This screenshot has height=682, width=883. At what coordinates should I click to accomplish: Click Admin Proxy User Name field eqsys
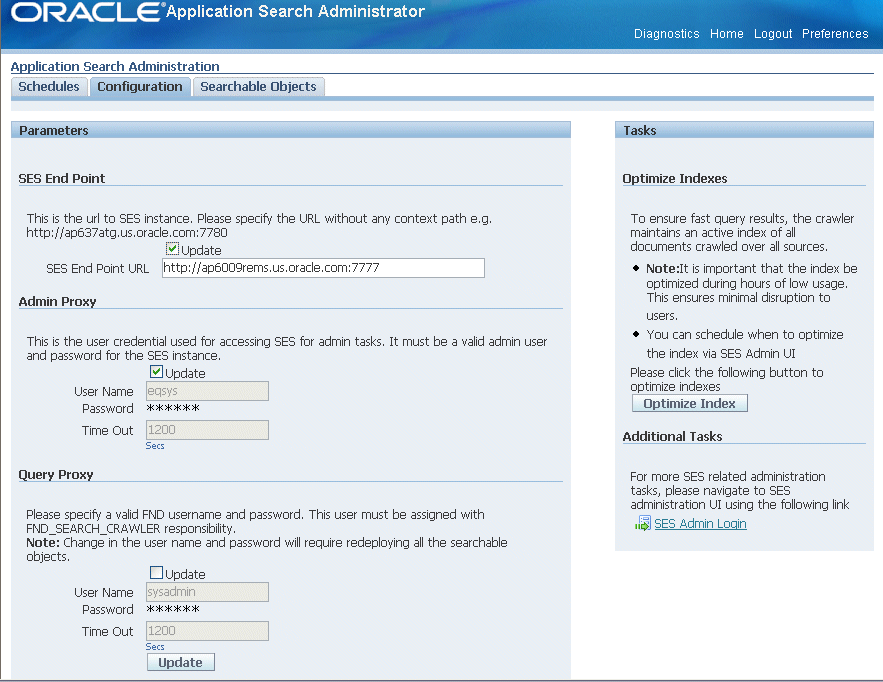(x=207, y=391)
